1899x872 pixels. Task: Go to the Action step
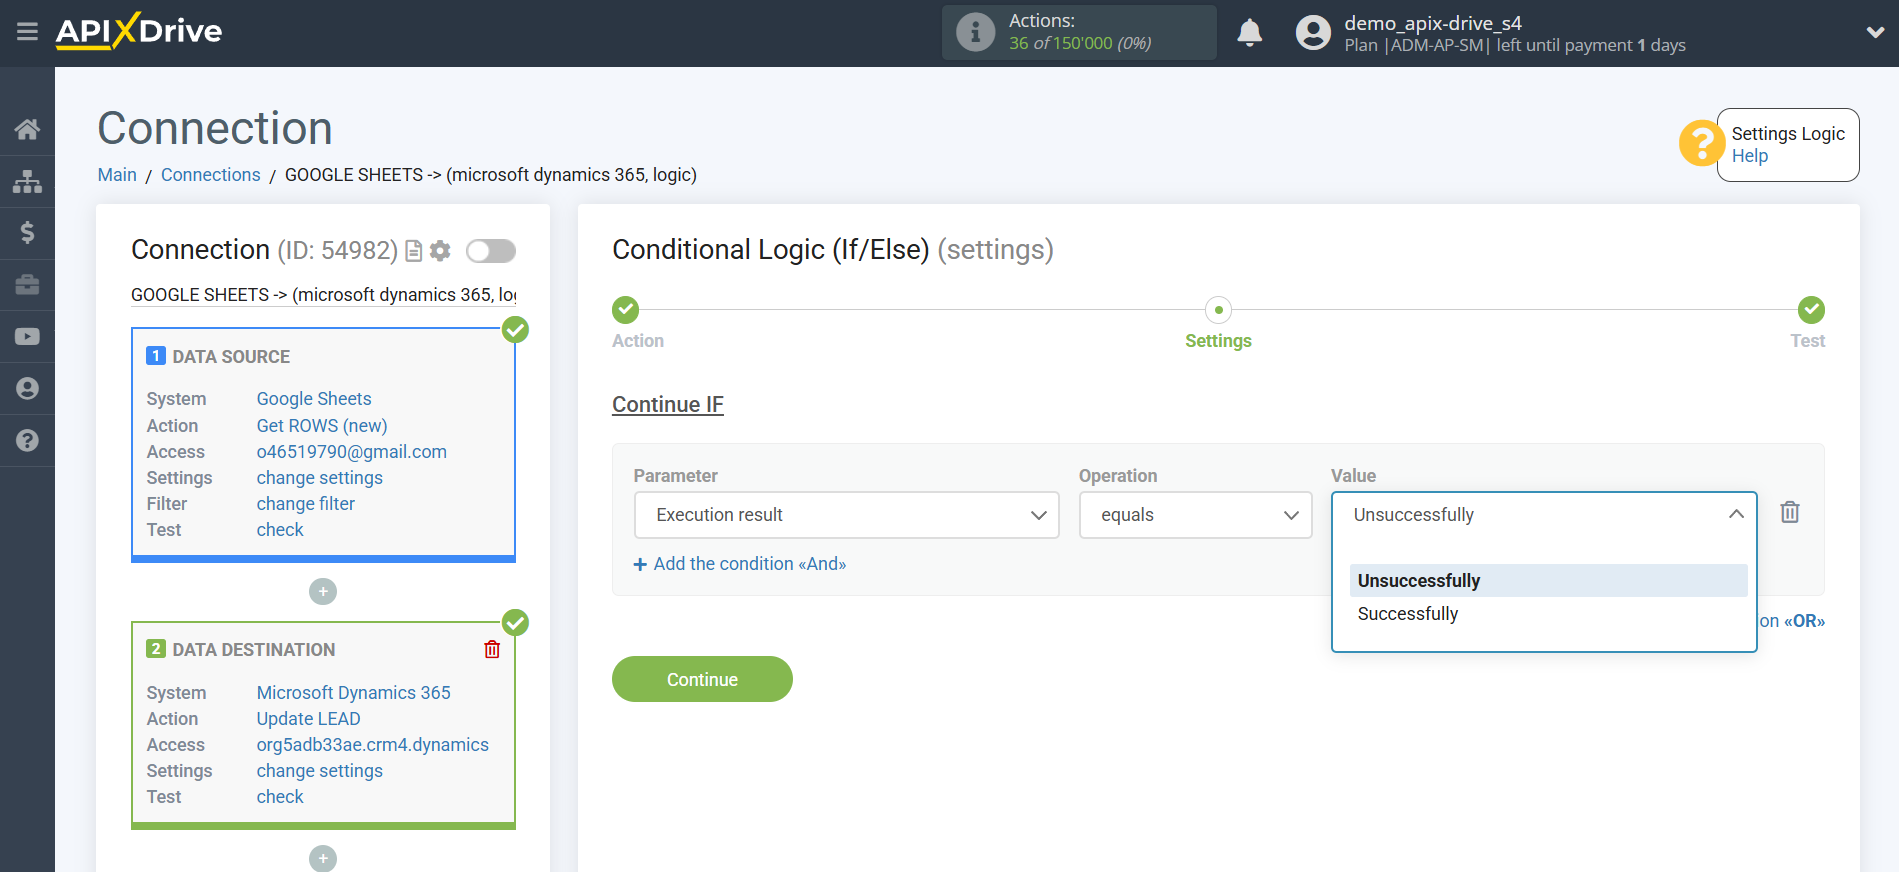pyautogui.click(x=626, y=310)
